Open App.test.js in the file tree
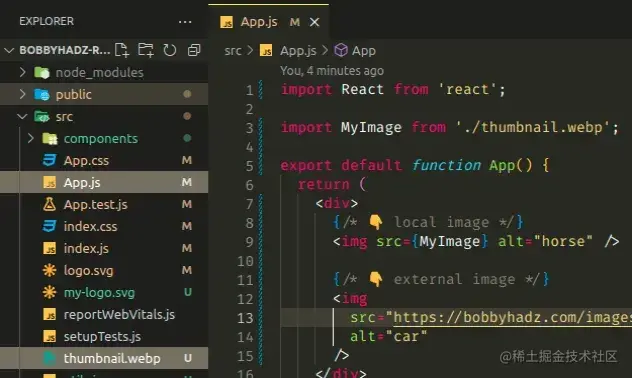 pyautogui.click(x=104, y=205)
